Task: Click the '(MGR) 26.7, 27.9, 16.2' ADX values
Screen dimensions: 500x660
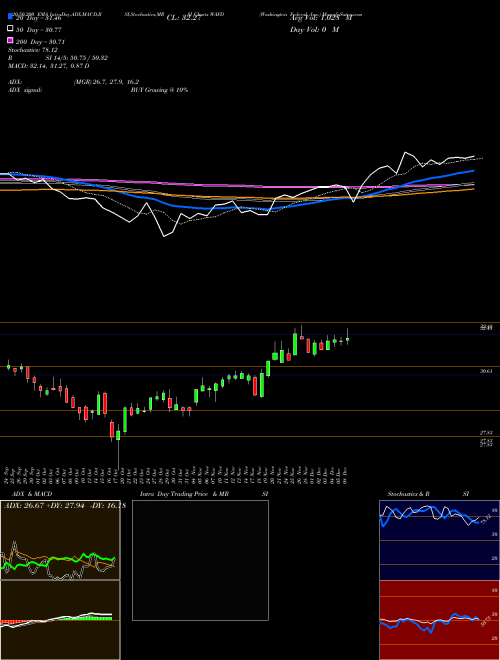Action: (106, 82)
